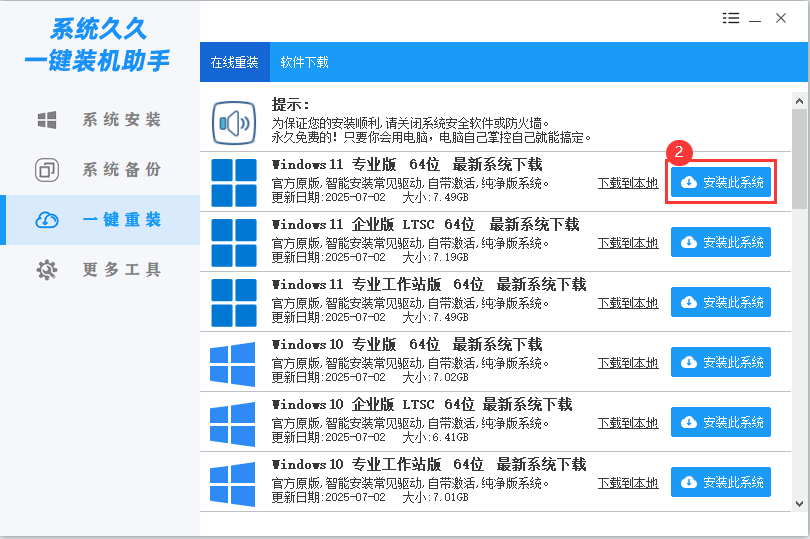Open the menu list icon in title bar
The image size is (810, 539).
(731, 18)
